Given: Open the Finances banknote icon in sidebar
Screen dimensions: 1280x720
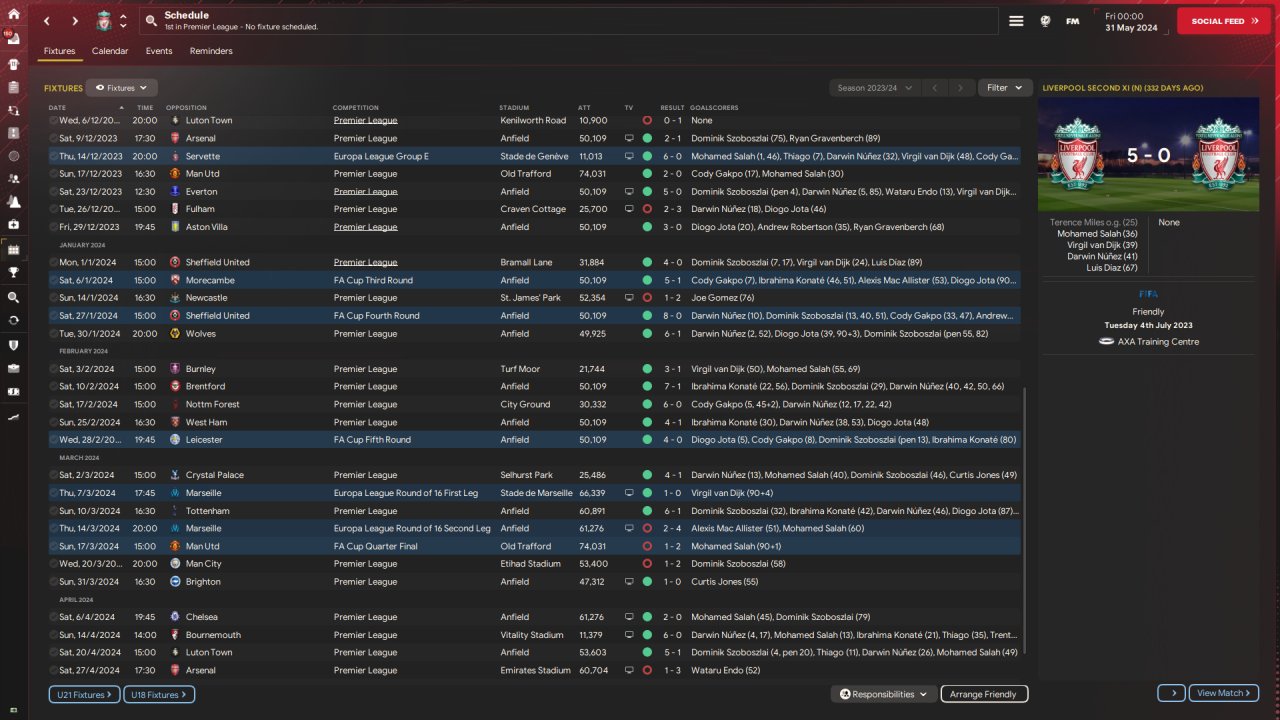Looking at the screenshot, I should (14, 391).
